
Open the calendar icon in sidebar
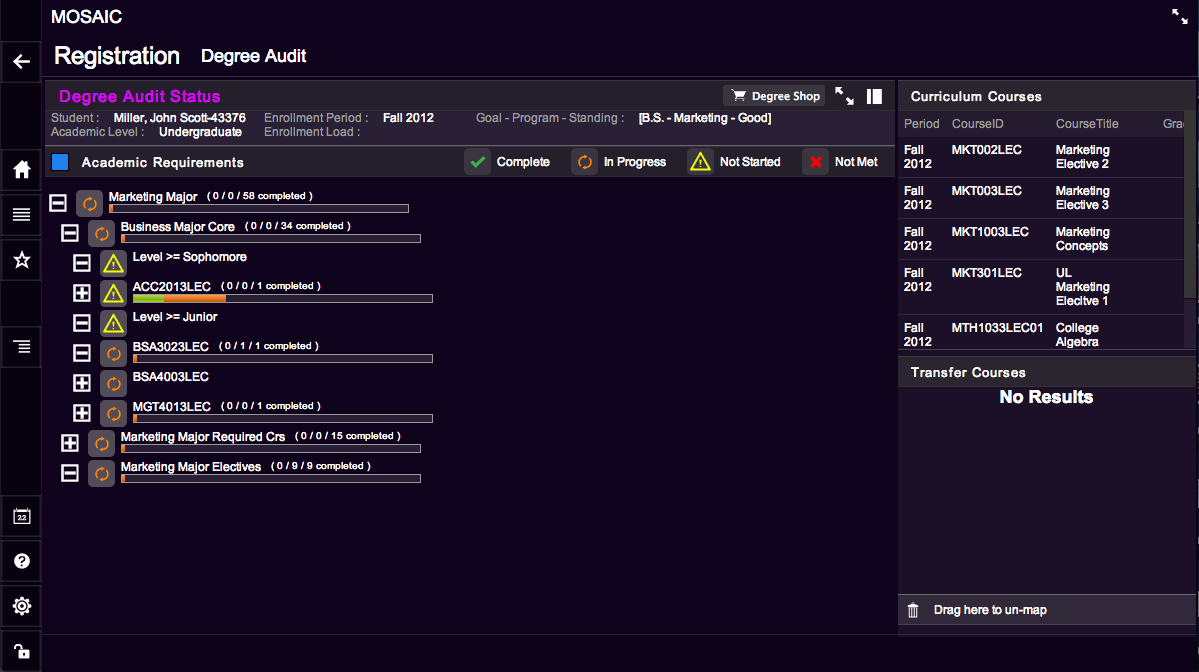point(21,517)
